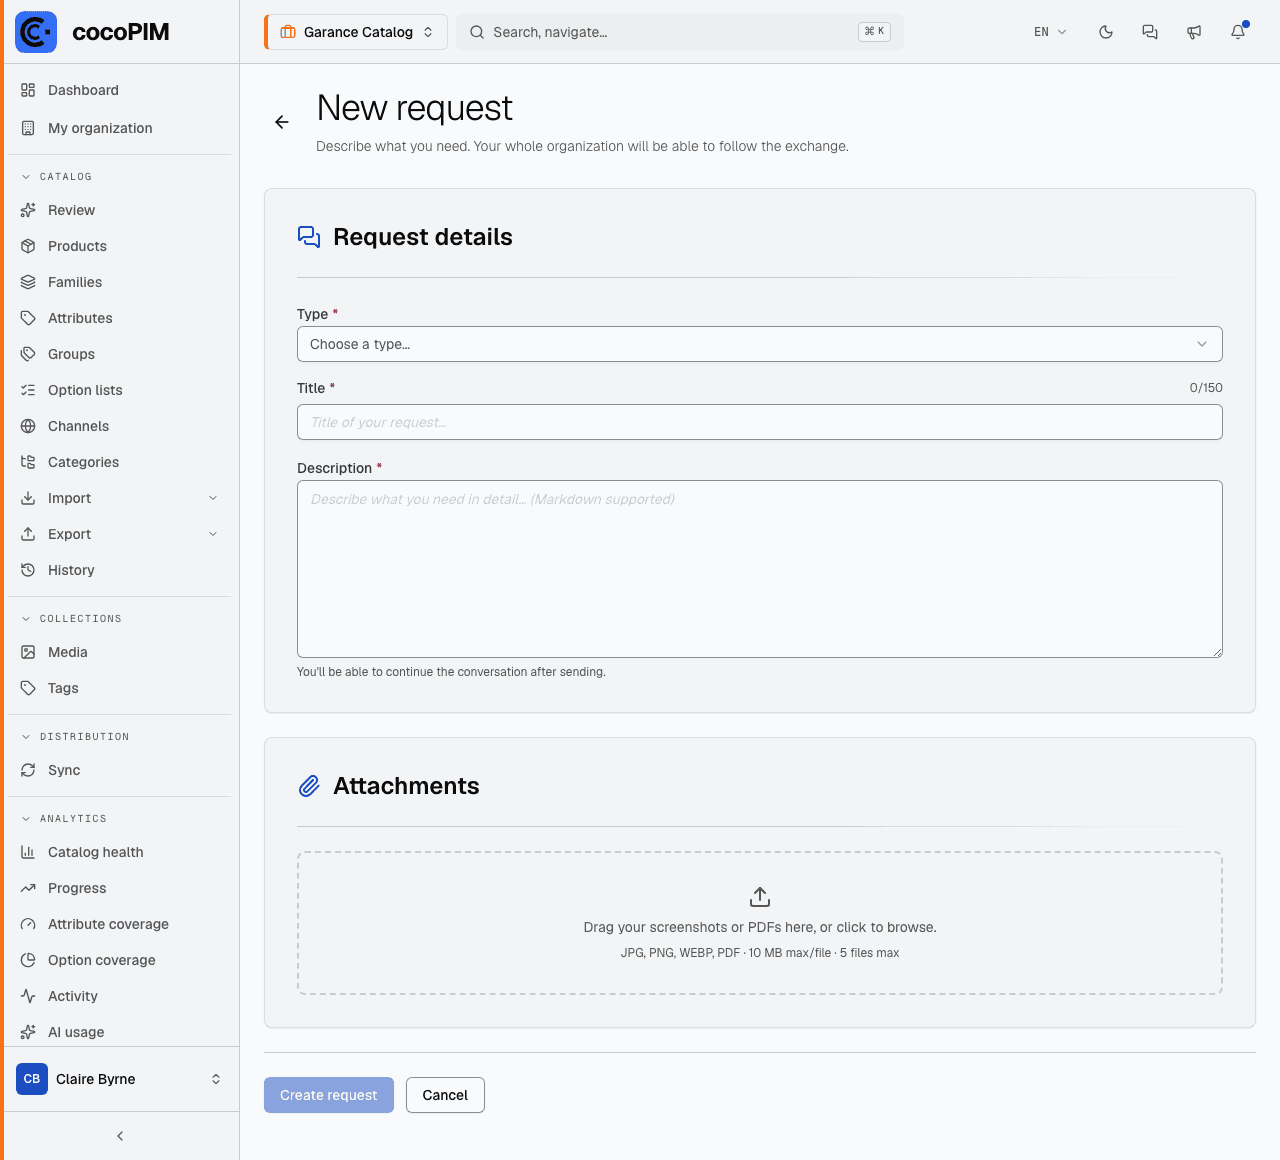1280x1160 pixels.
Task: Click the upload icon in attachments dropzone
Action: tap(760, 896)
